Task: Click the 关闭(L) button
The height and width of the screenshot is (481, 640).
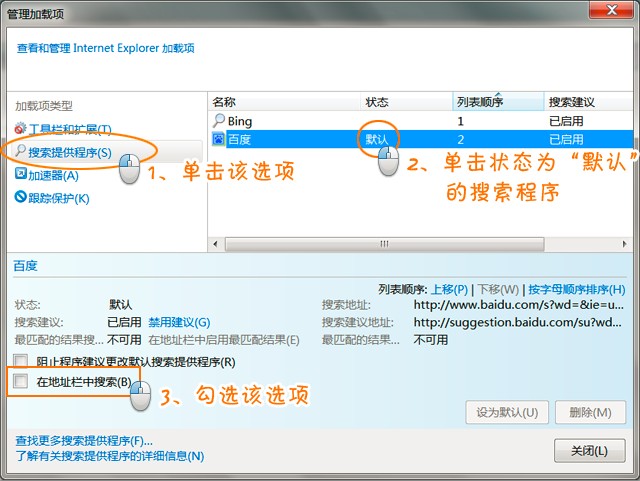Action: [x=589, y=451]
